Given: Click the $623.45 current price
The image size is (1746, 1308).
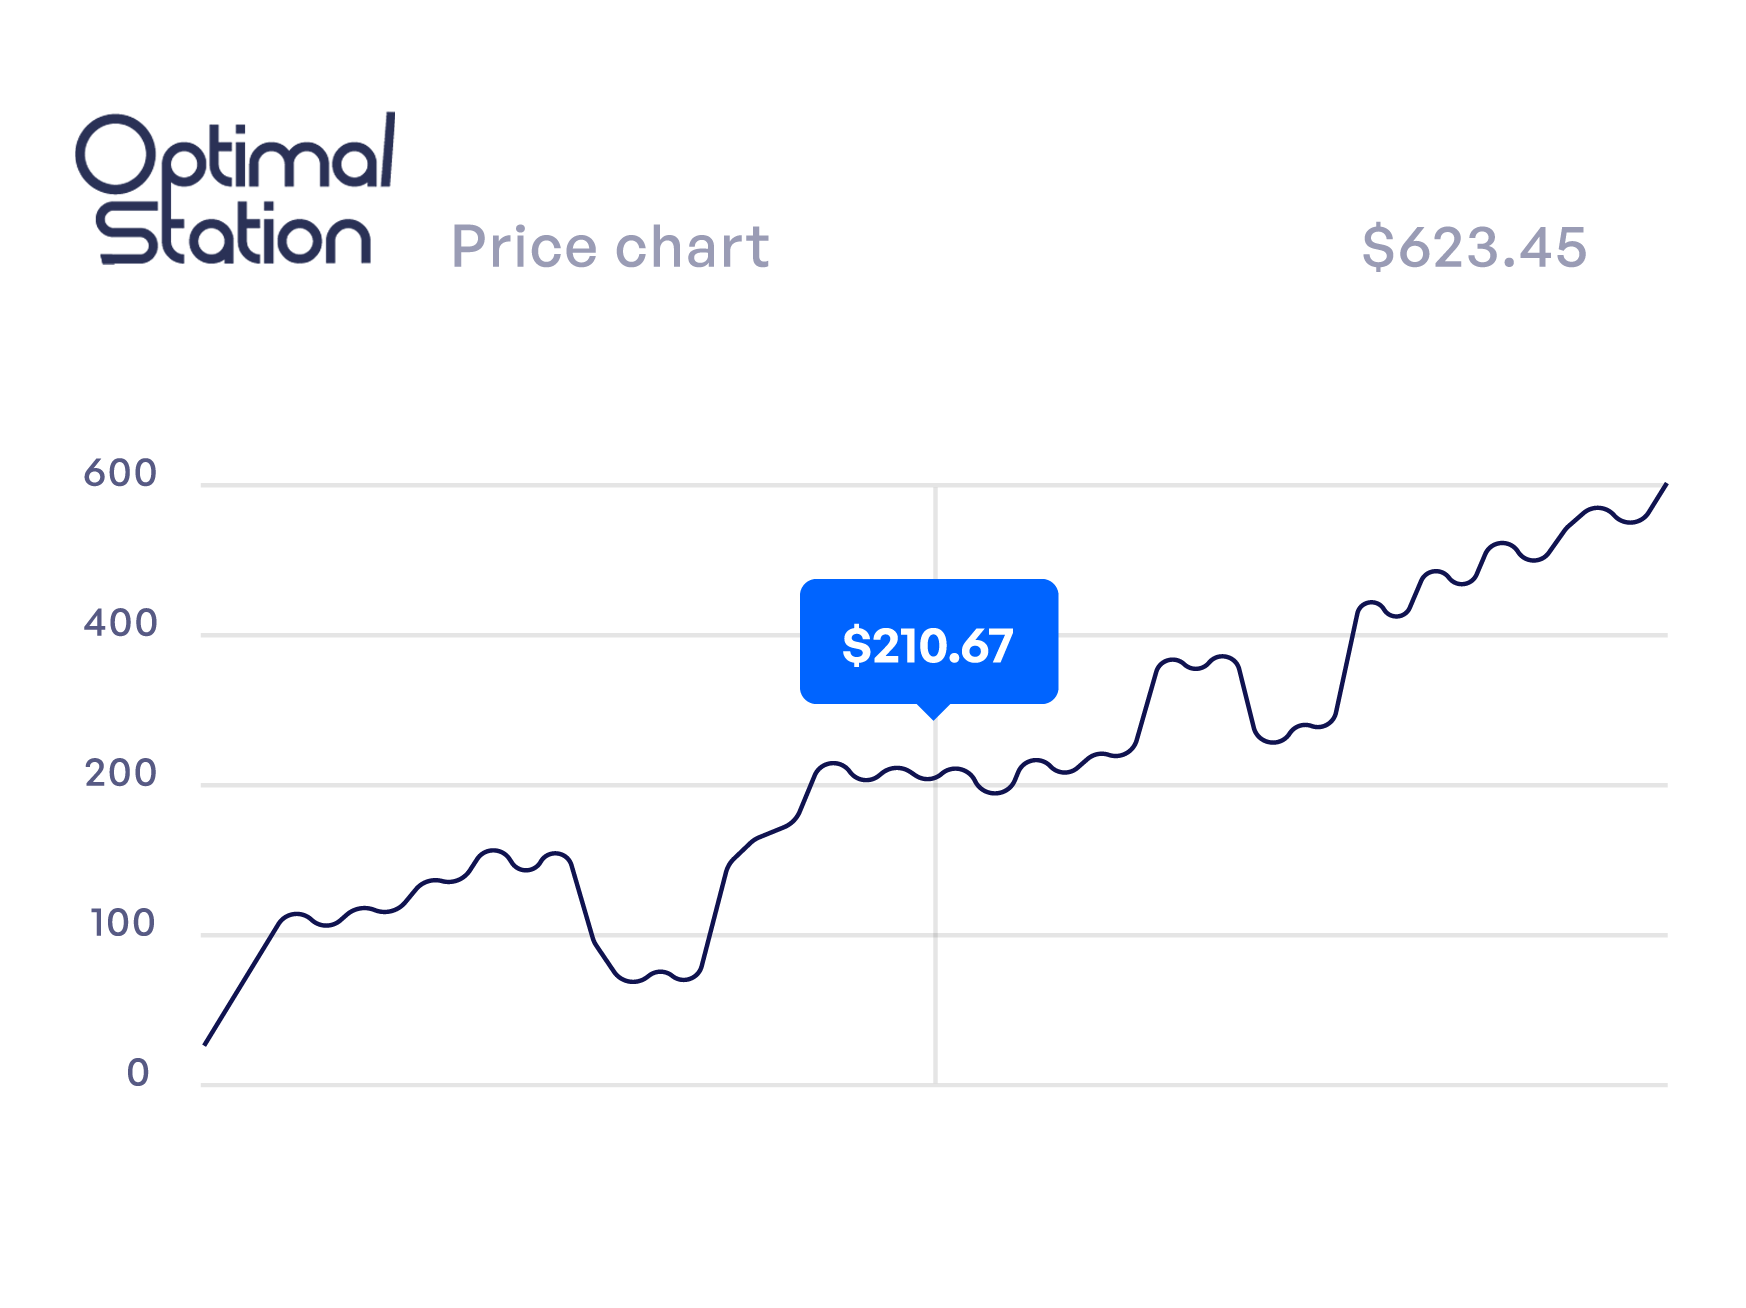Looking at the screenshot, I should tap(1474, 247).
